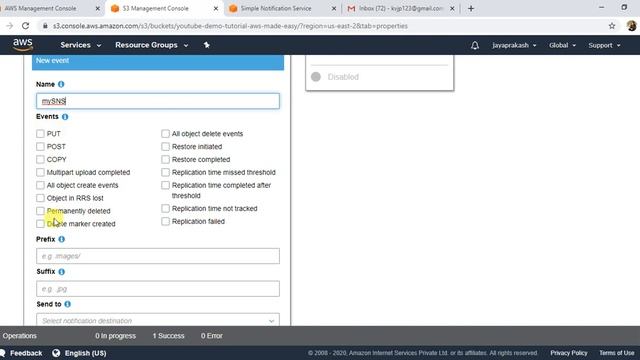
Task: Click the New event header bar
Action: click(158, 62)
